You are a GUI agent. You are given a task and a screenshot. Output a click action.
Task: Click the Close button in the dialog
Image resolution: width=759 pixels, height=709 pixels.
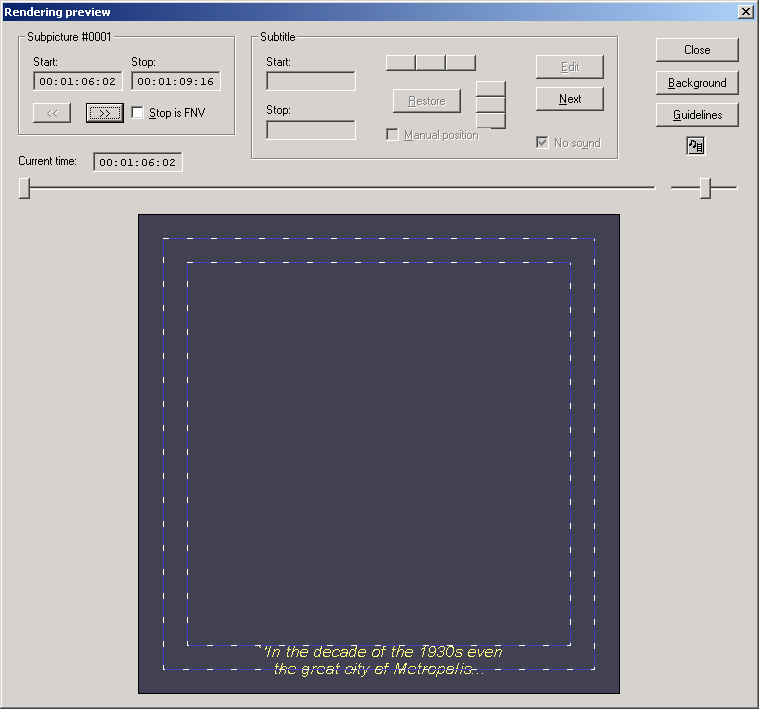tap(697, 50)
